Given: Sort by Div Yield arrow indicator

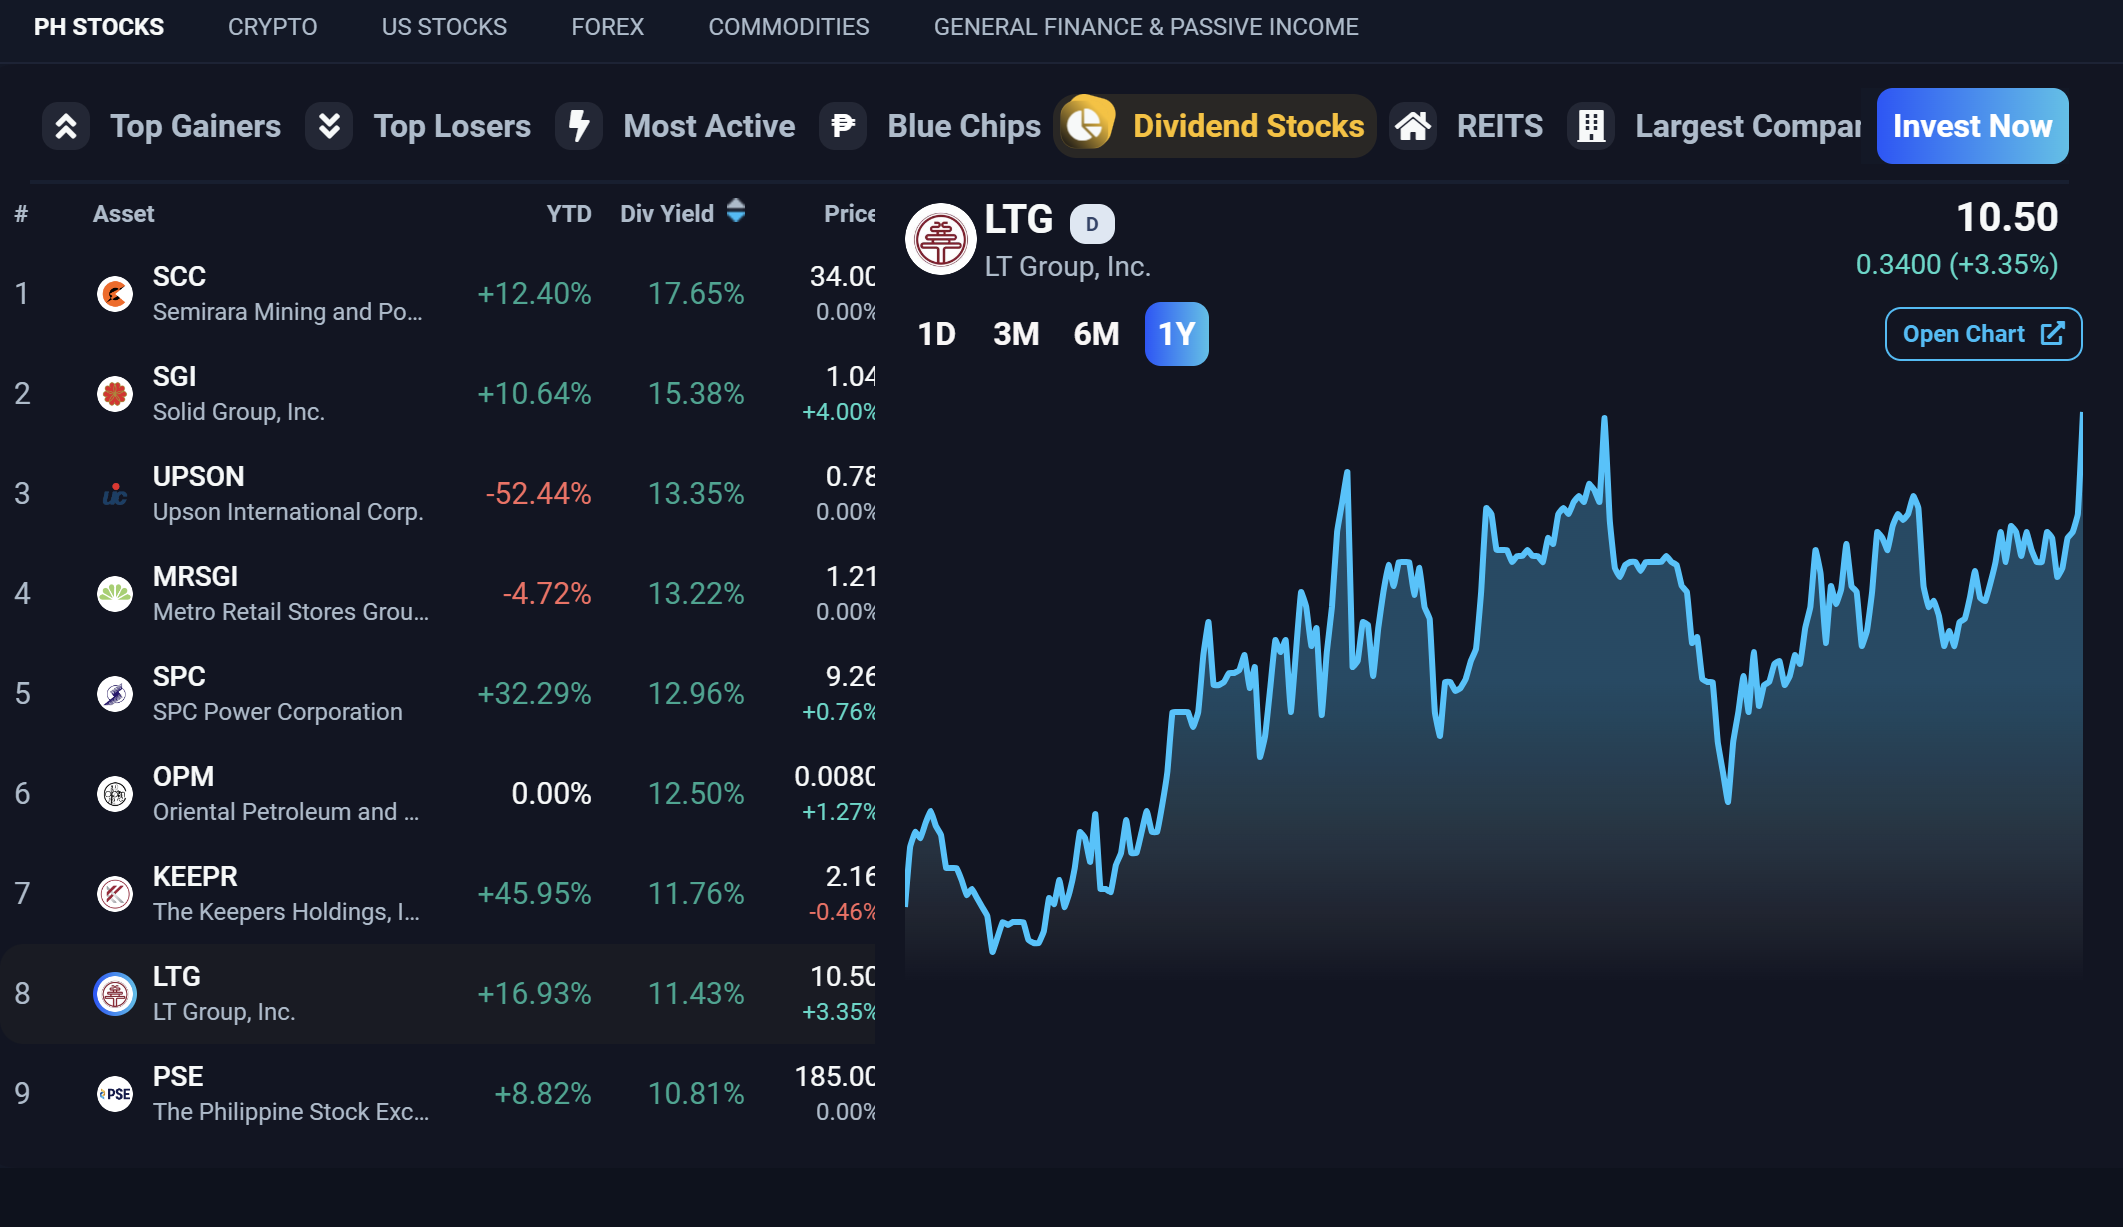Looking at the screenshot, I should pos(736,211).
